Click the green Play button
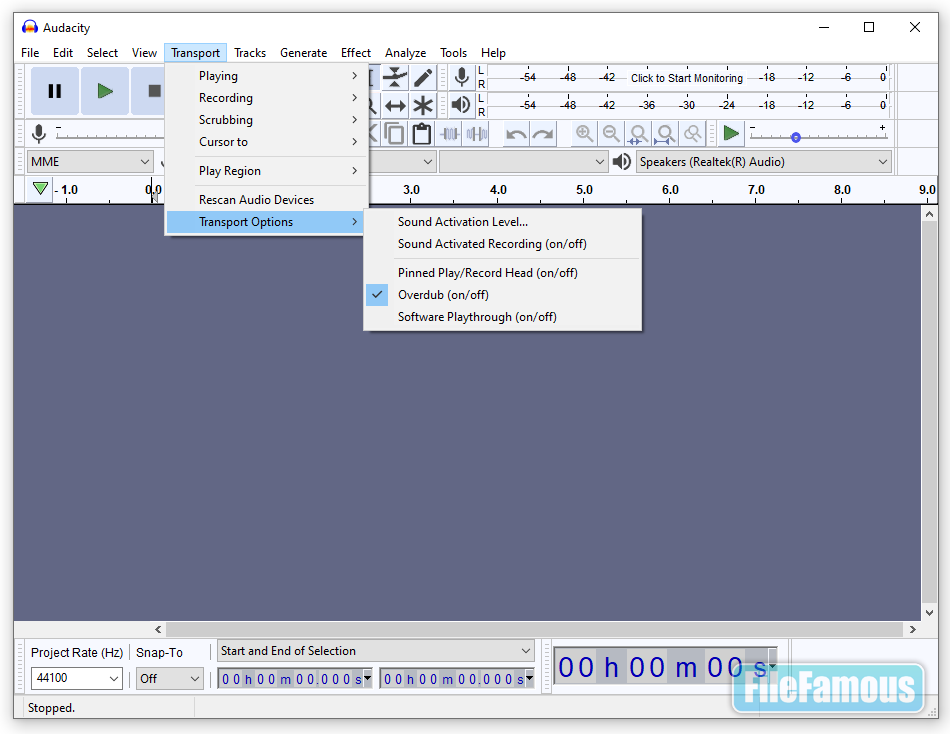950x734 pixels. pos(105,91)
